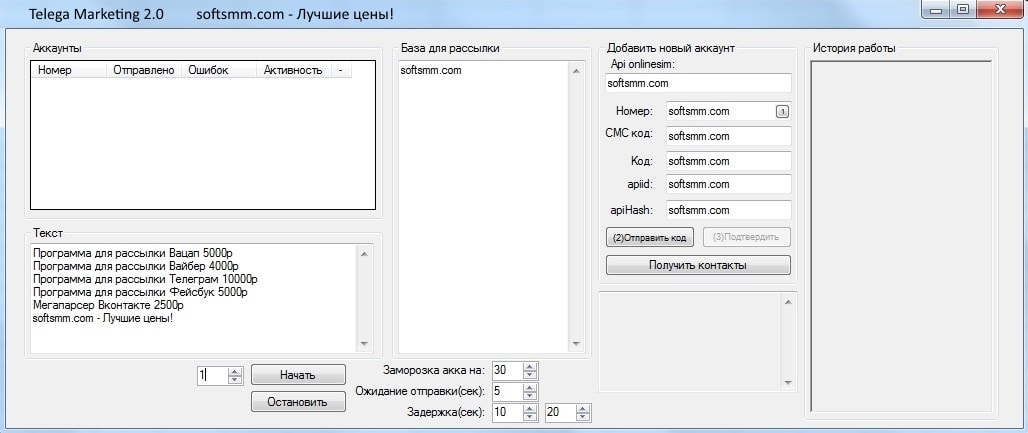The image size is (1028, 433).
Task: Click the apiid text field
Action: coord(727,184)
